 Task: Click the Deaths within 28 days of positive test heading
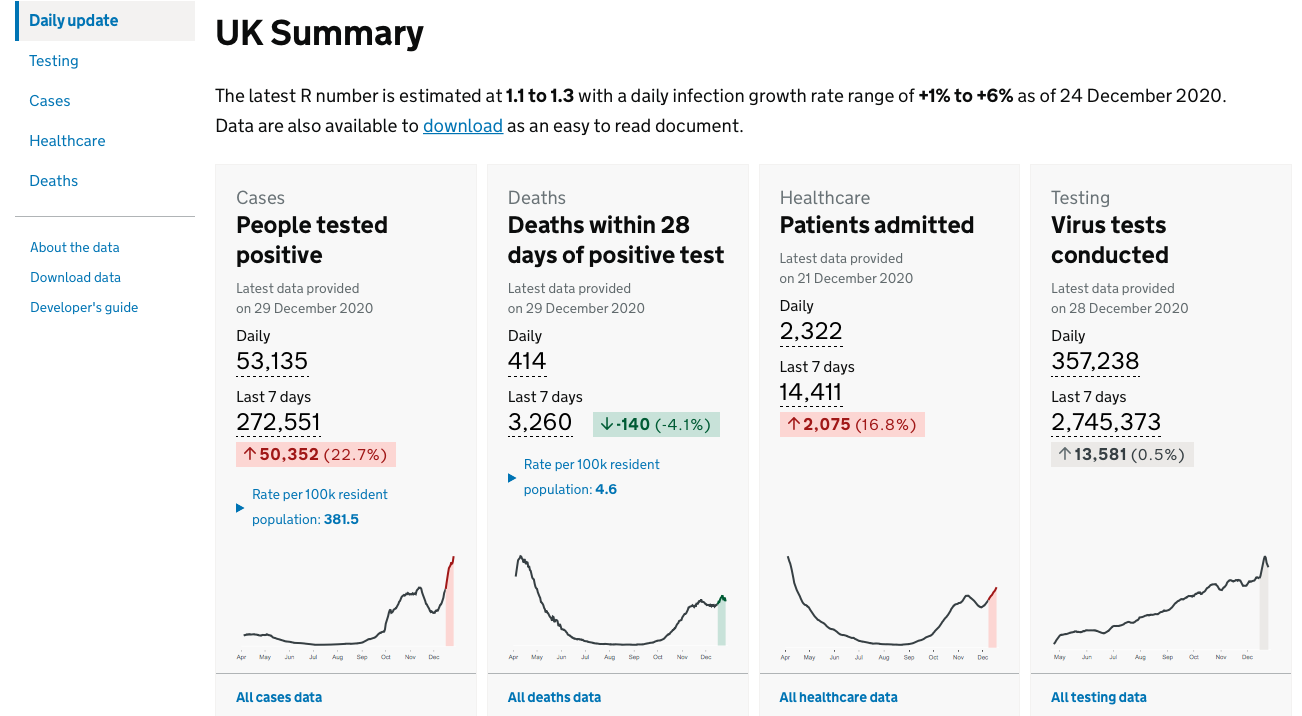pyautogui.click(x=616, y=240)
